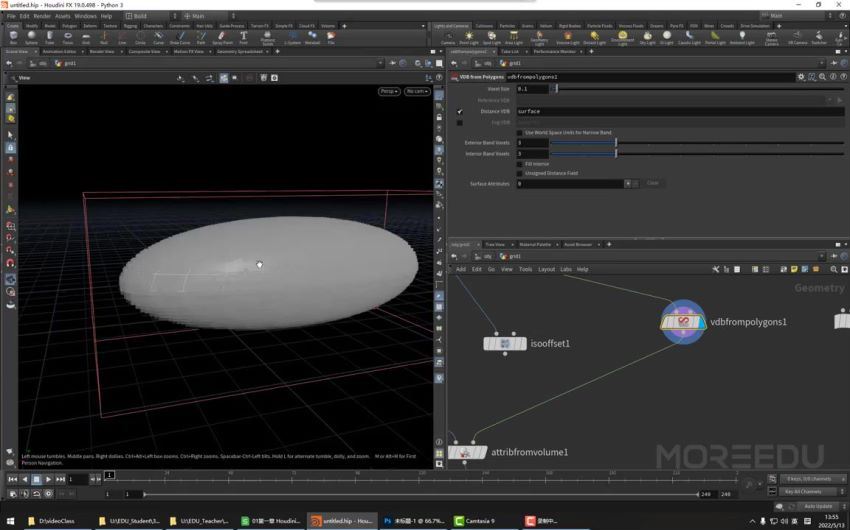Viewport: 850px width, 530px height.
Task: Open D:\videoClass folder in taskbar
Action: pos(51,521)
